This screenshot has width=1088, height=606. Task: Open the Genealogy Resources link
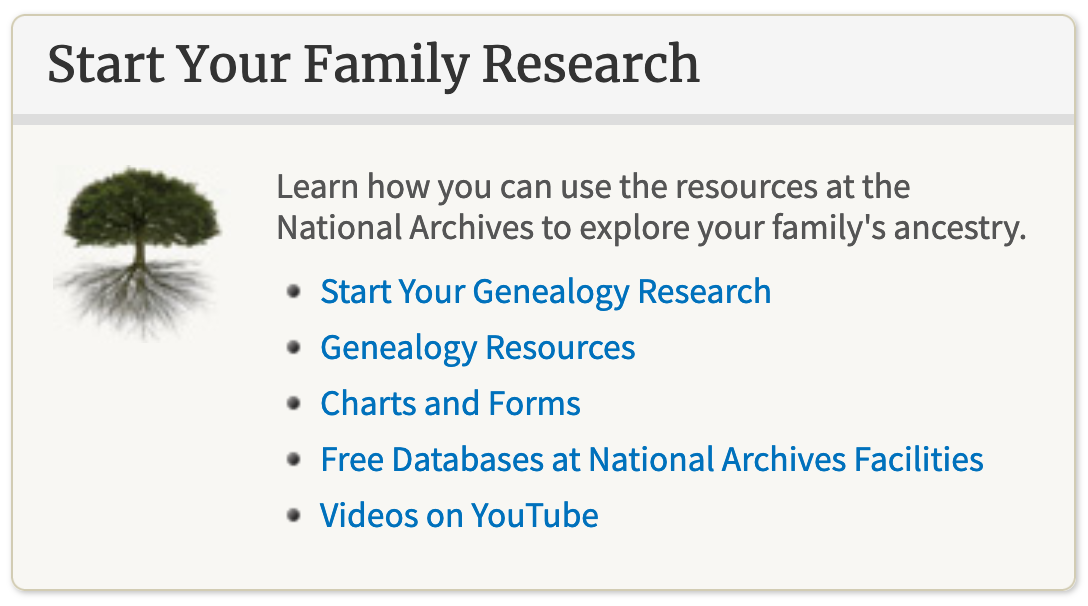(x=477, y=348)
